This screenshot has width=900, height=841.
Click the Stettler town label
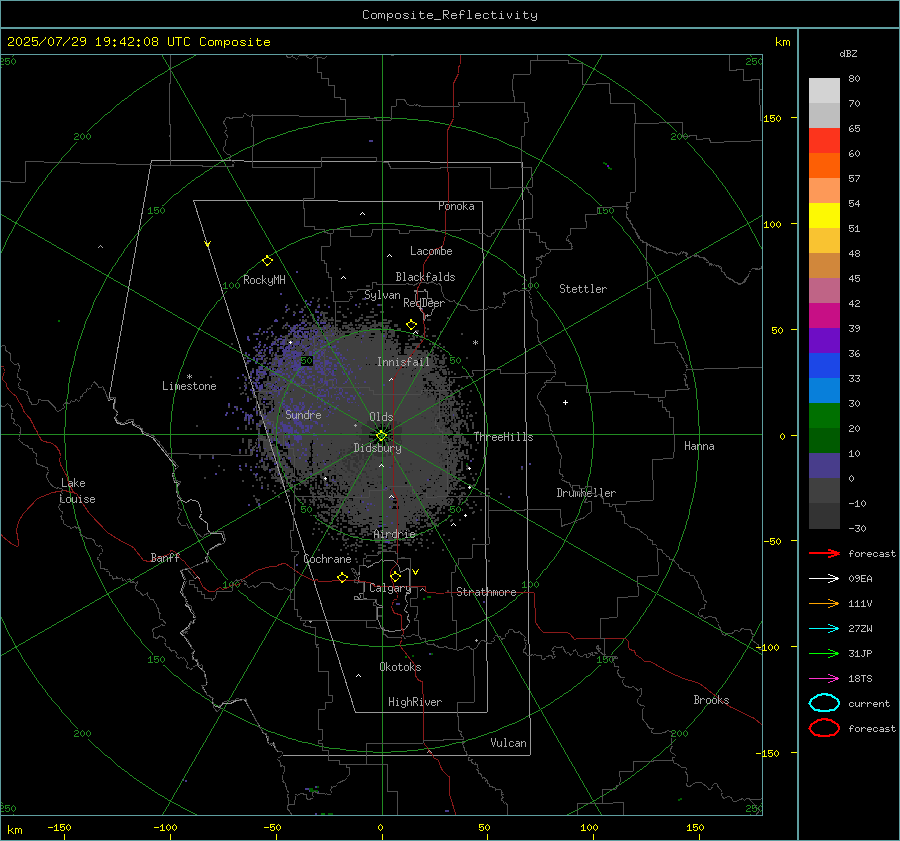pyautogui.click(x=583, y=289)
